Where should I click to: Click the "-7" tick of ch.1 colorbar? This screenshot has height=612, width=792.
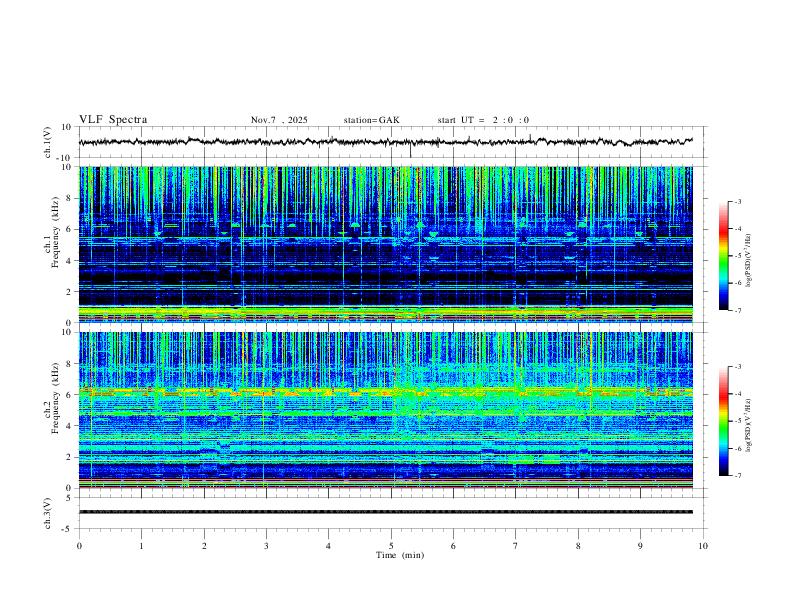[737, 310]
